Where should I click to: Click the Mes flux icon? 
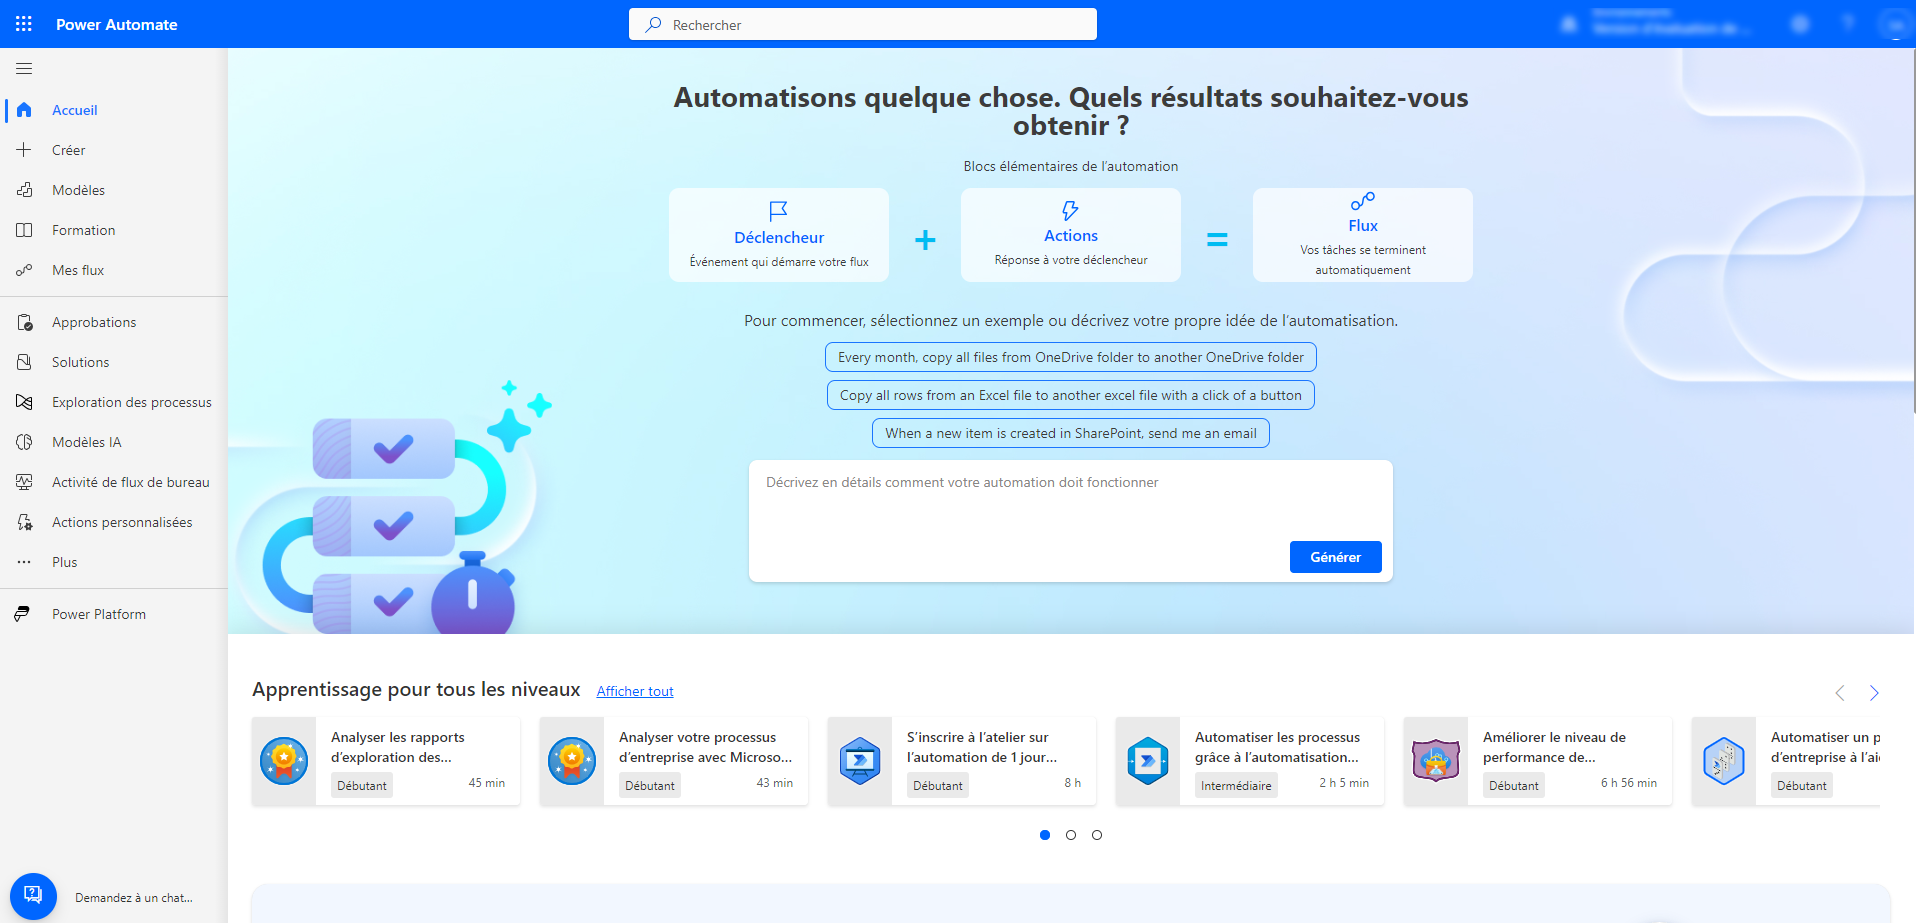(x=24, y=270)
